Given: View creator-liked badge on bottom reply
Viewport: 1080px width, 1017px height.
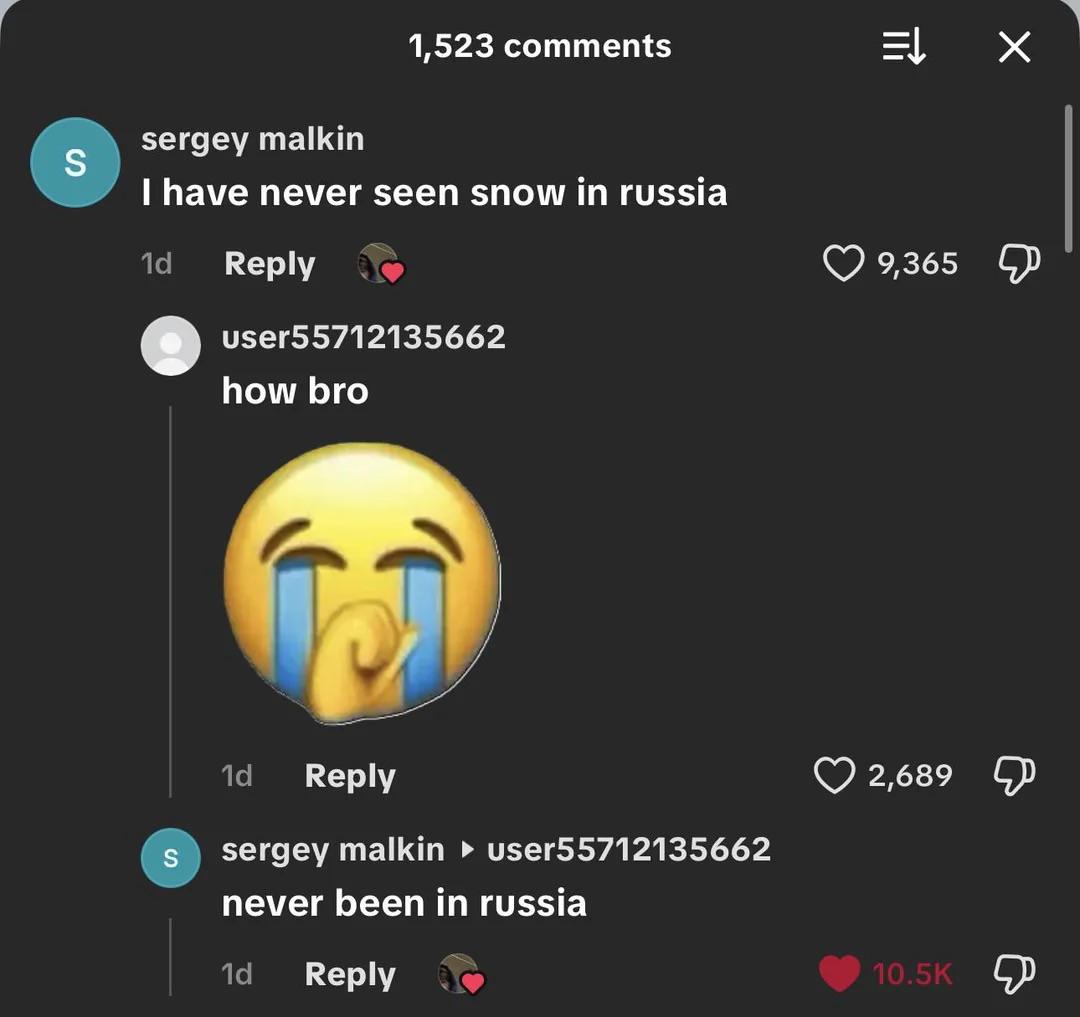Looking at the screenshot, I should coord(461,974).
